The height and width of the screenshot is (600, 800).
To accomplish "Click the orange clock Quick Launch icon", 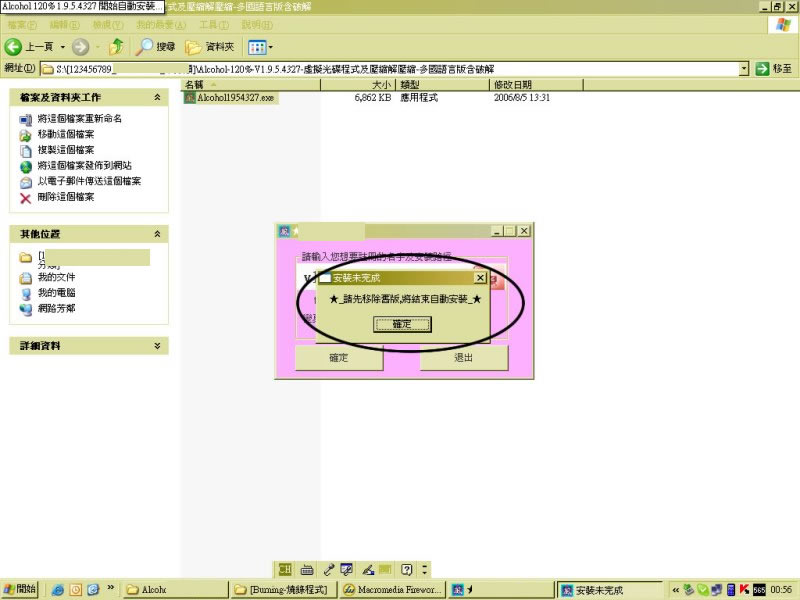I will coord(76,590).
